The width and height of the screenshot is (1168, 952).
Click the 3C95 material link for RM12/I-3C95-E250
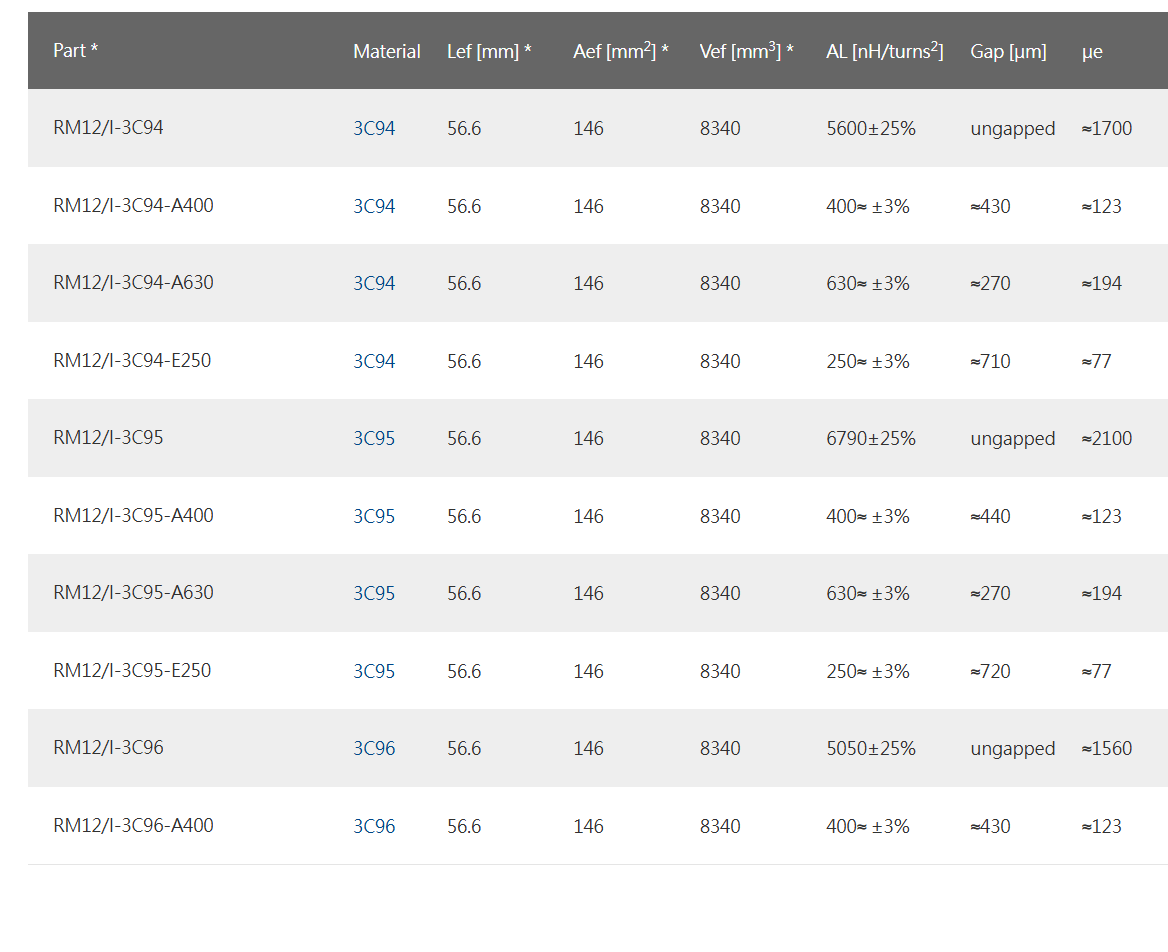pos(374,672)
